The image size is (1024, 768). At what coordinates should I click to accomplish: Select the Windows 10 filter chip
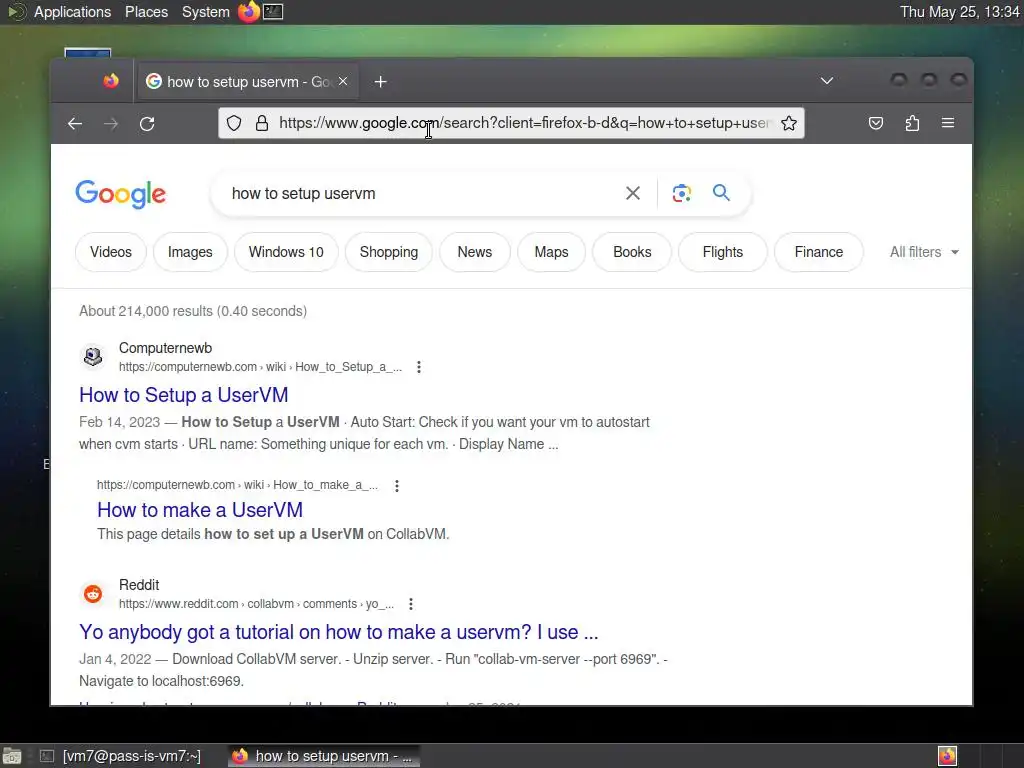286,252
